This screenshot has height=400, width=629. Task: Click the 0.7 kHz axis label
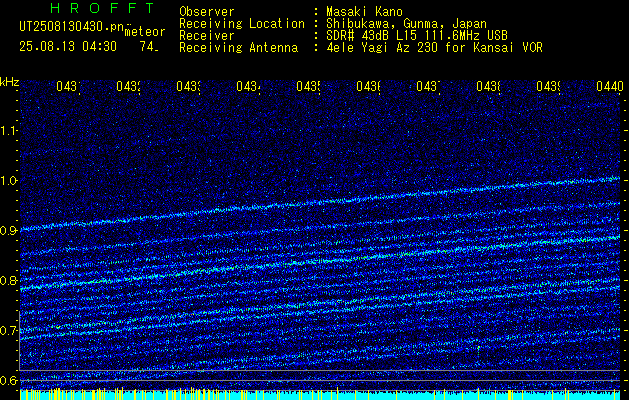[8, 331]
